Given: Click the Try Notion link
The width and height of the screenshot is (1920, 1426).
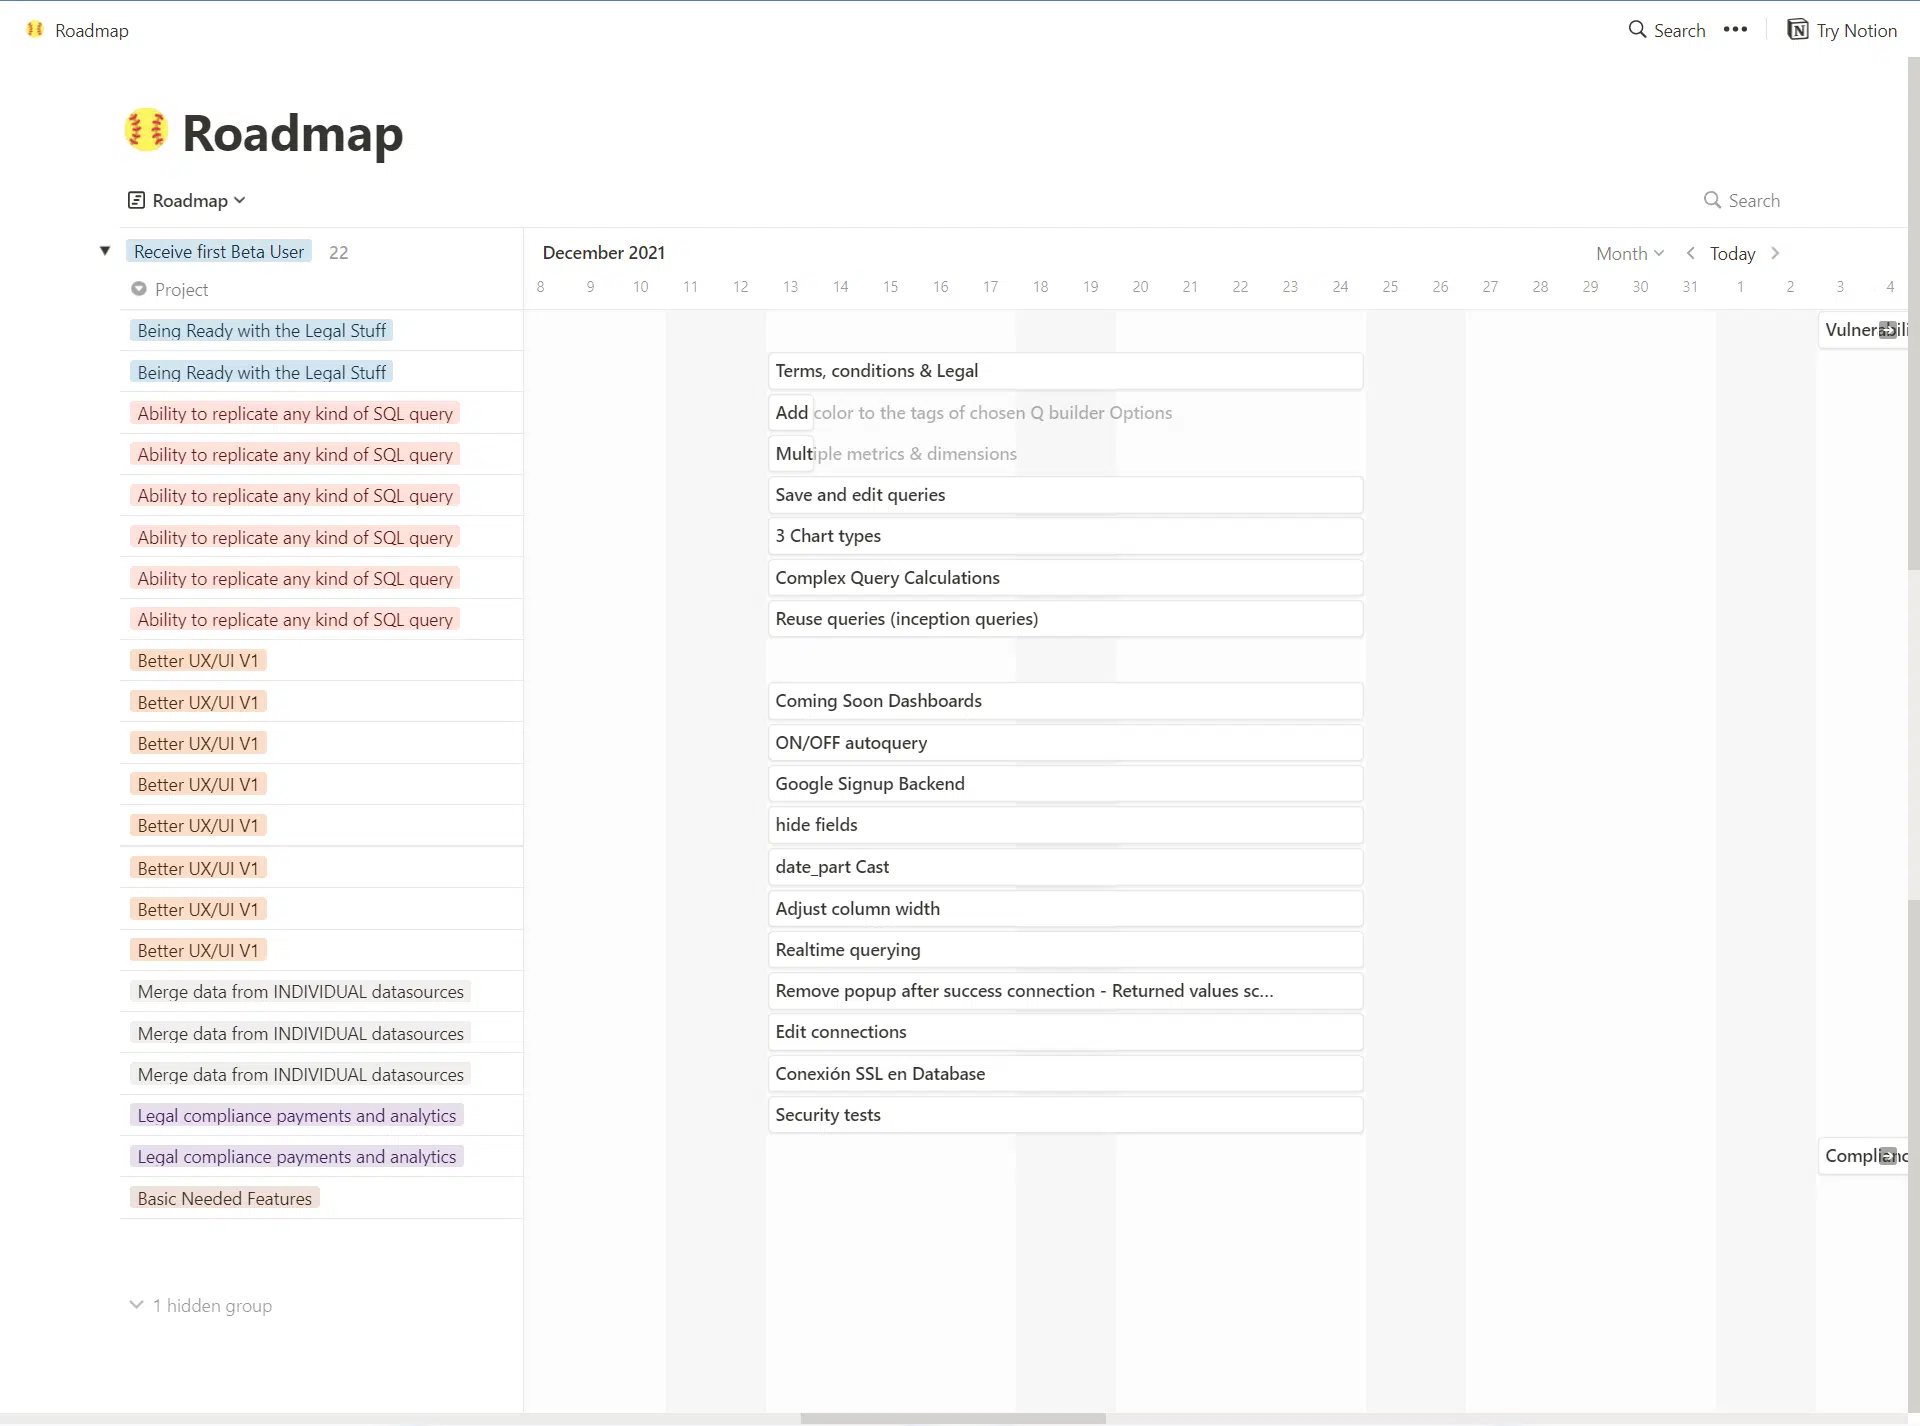Looking at the screenshot, I should pyautogui.click(x=1842, y=30).
